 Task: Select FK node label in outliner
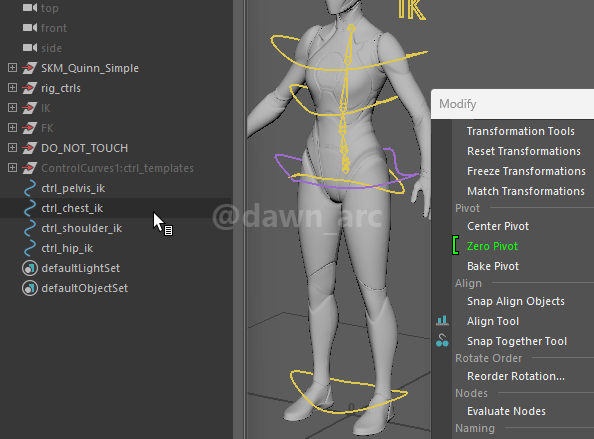[47, 128]
